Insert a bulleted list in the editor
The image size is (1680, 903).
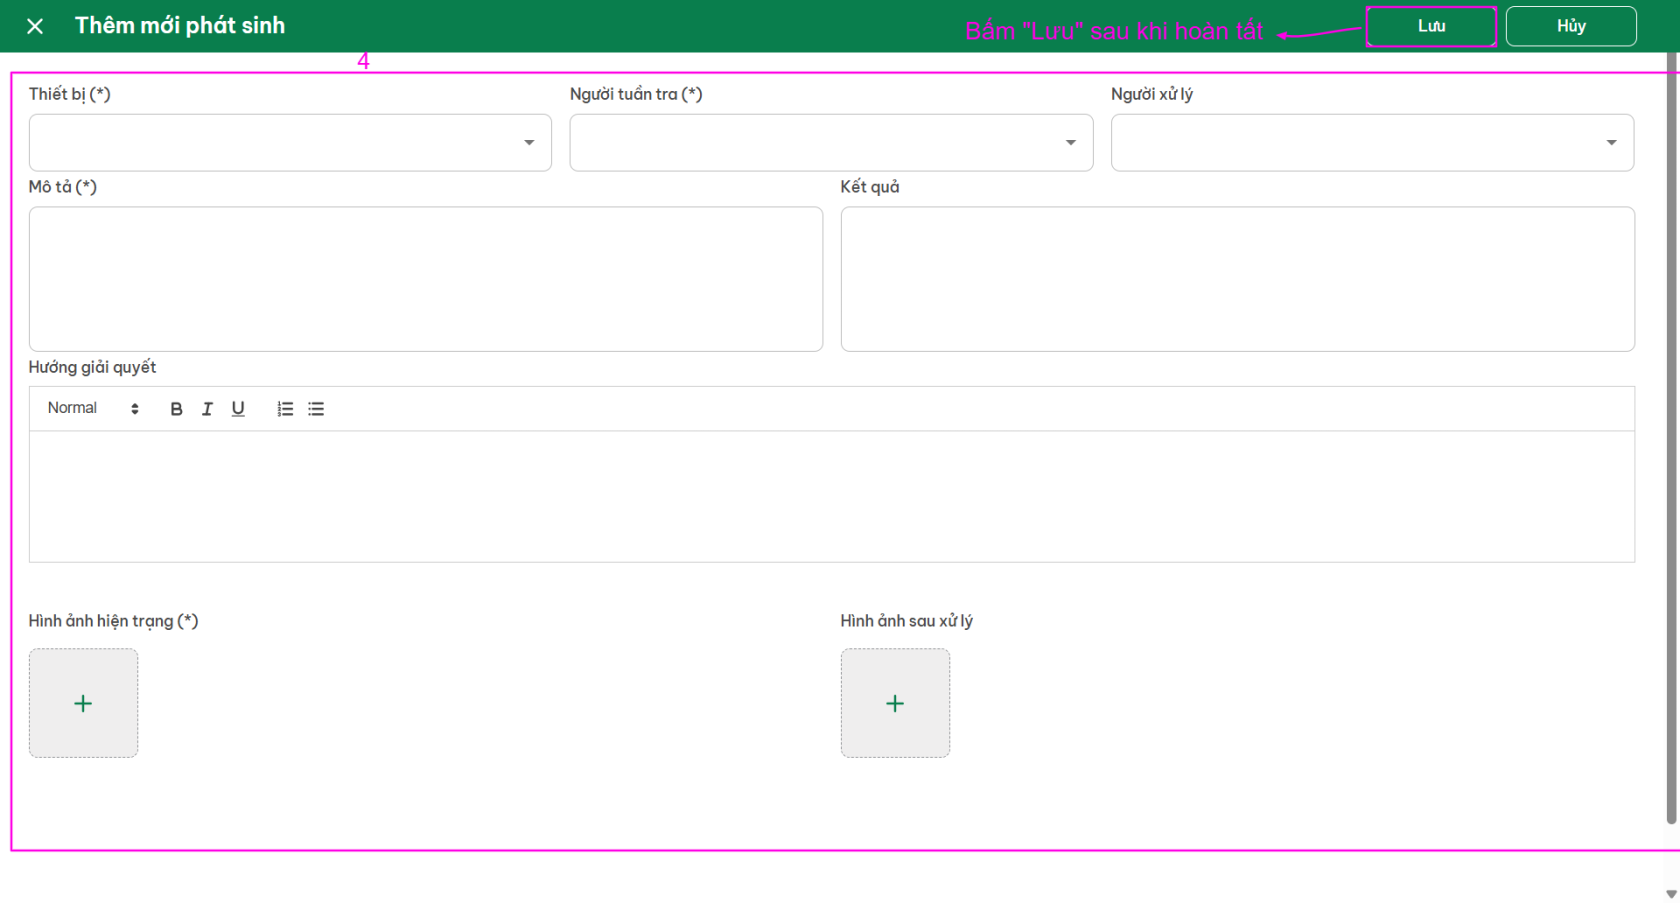[x=316, y=409]
